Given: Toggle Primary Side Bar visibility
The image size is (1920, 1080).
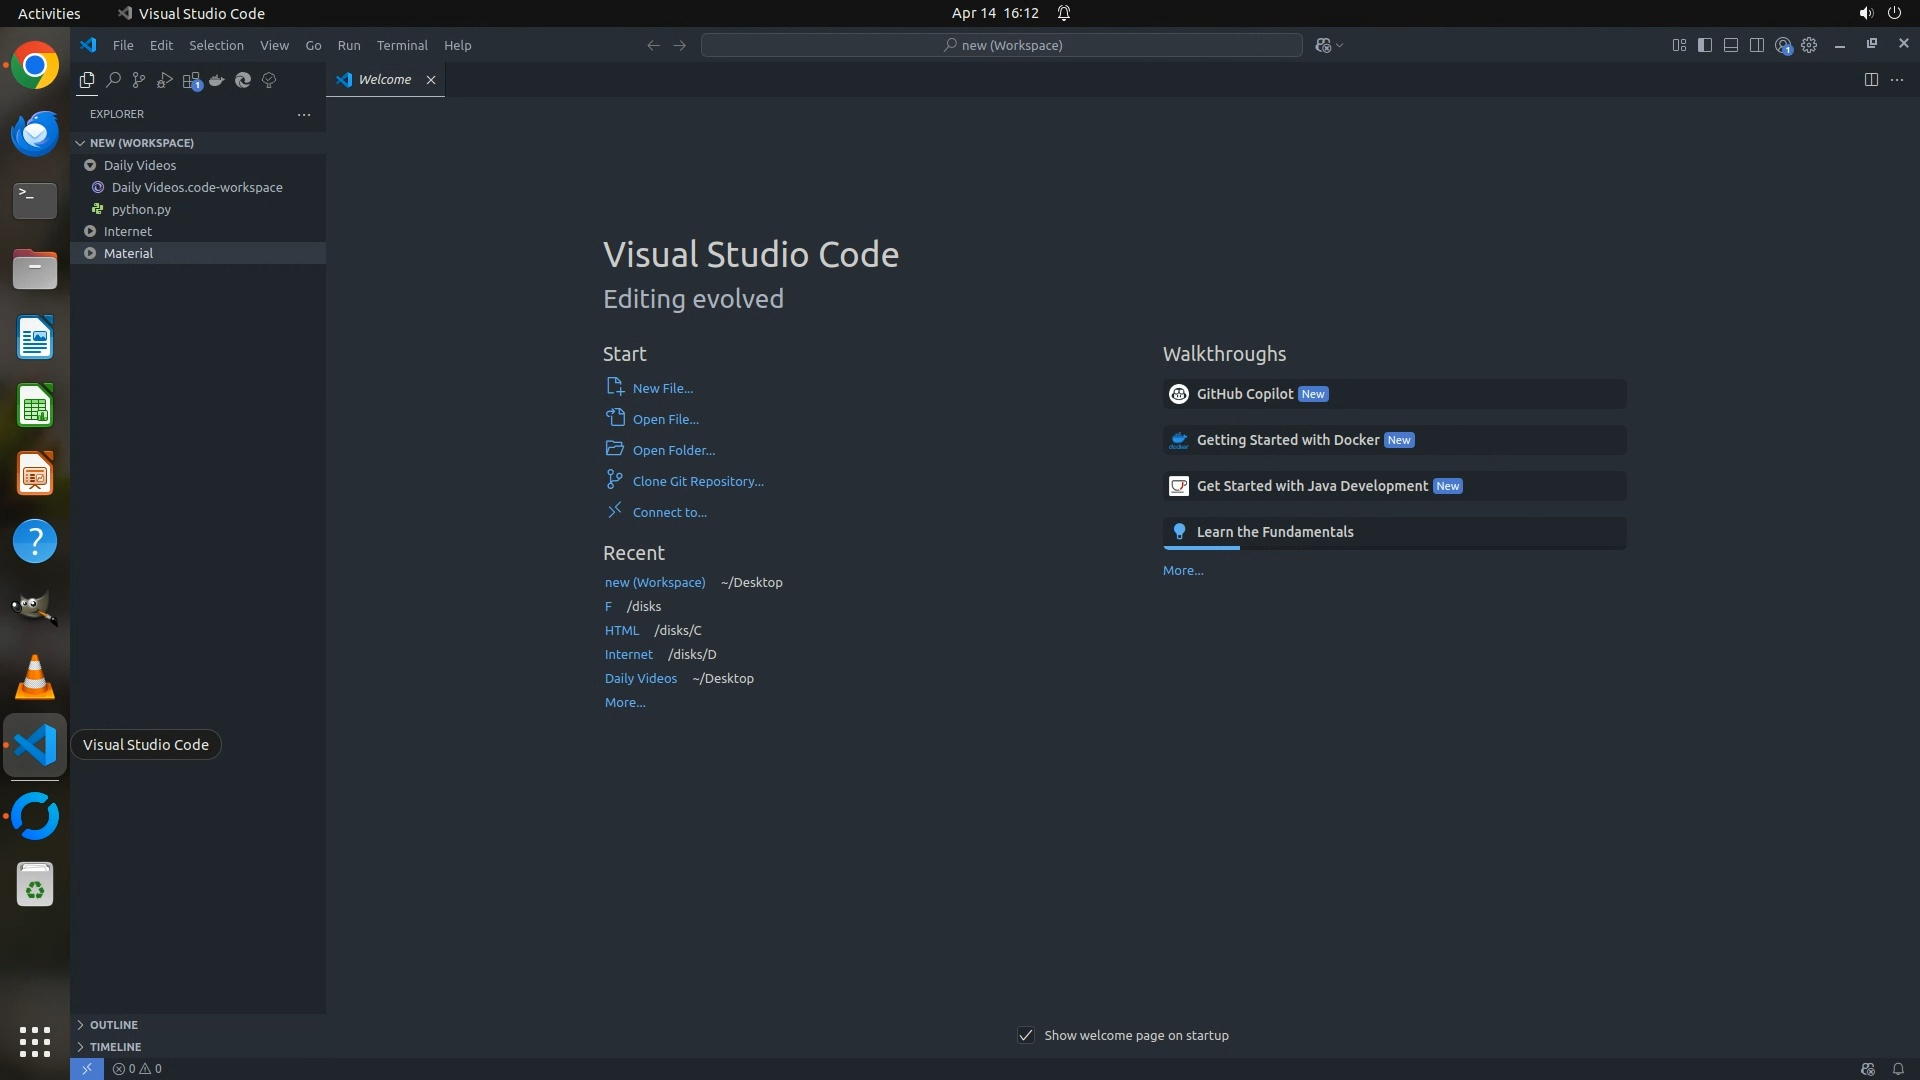Looking at the screenshot, I should pos(1705,45).
